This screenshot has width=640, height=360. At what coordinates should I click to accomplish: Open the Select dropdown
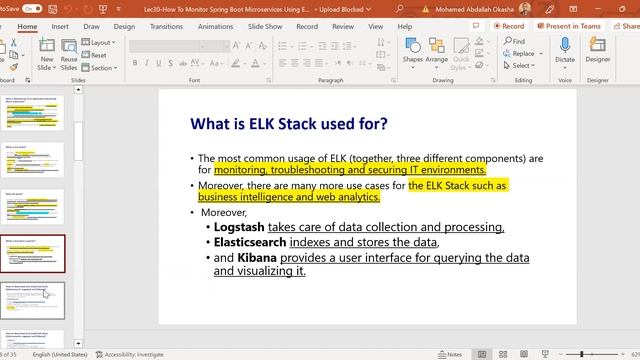(x=519, y=66)
